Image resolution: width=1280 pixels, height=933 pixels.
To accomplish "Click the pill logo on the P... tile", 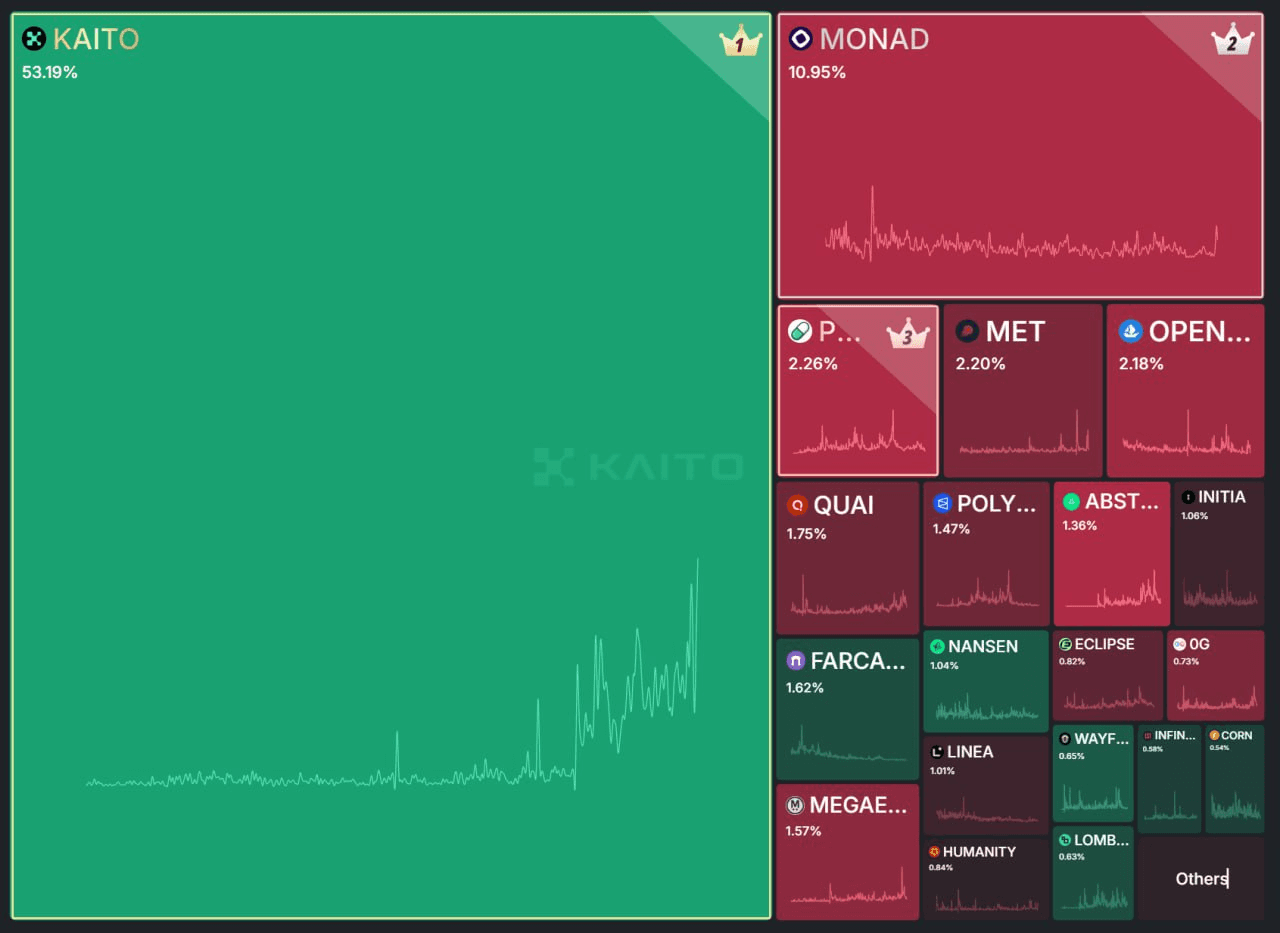I will click(x=800, y=331).
